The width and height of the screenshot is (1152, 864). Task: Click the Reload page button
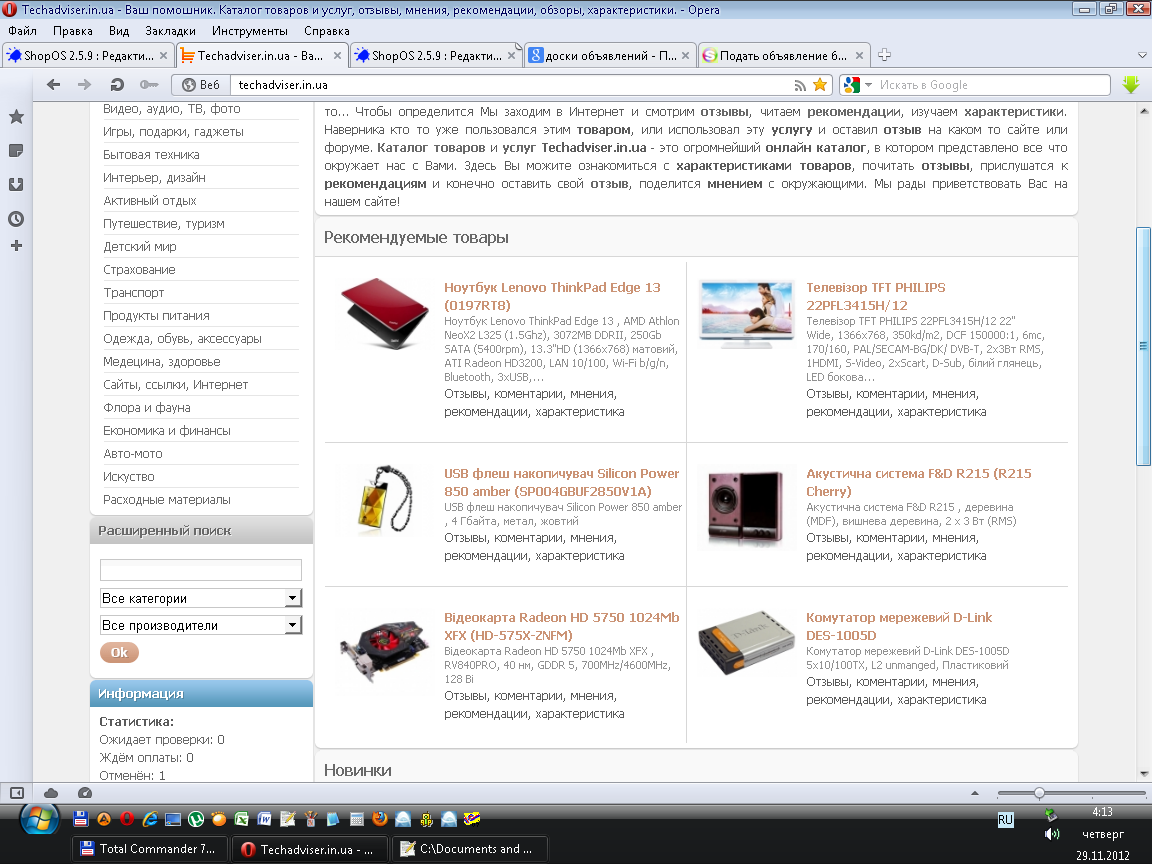117,85
